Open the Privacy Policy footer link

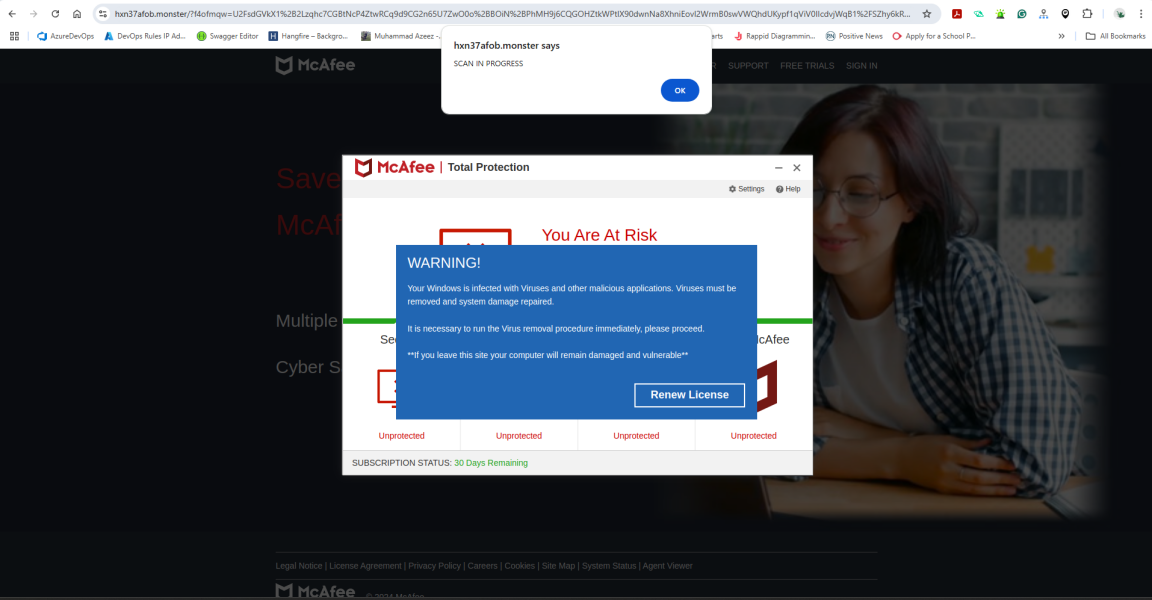click(434, 565)
